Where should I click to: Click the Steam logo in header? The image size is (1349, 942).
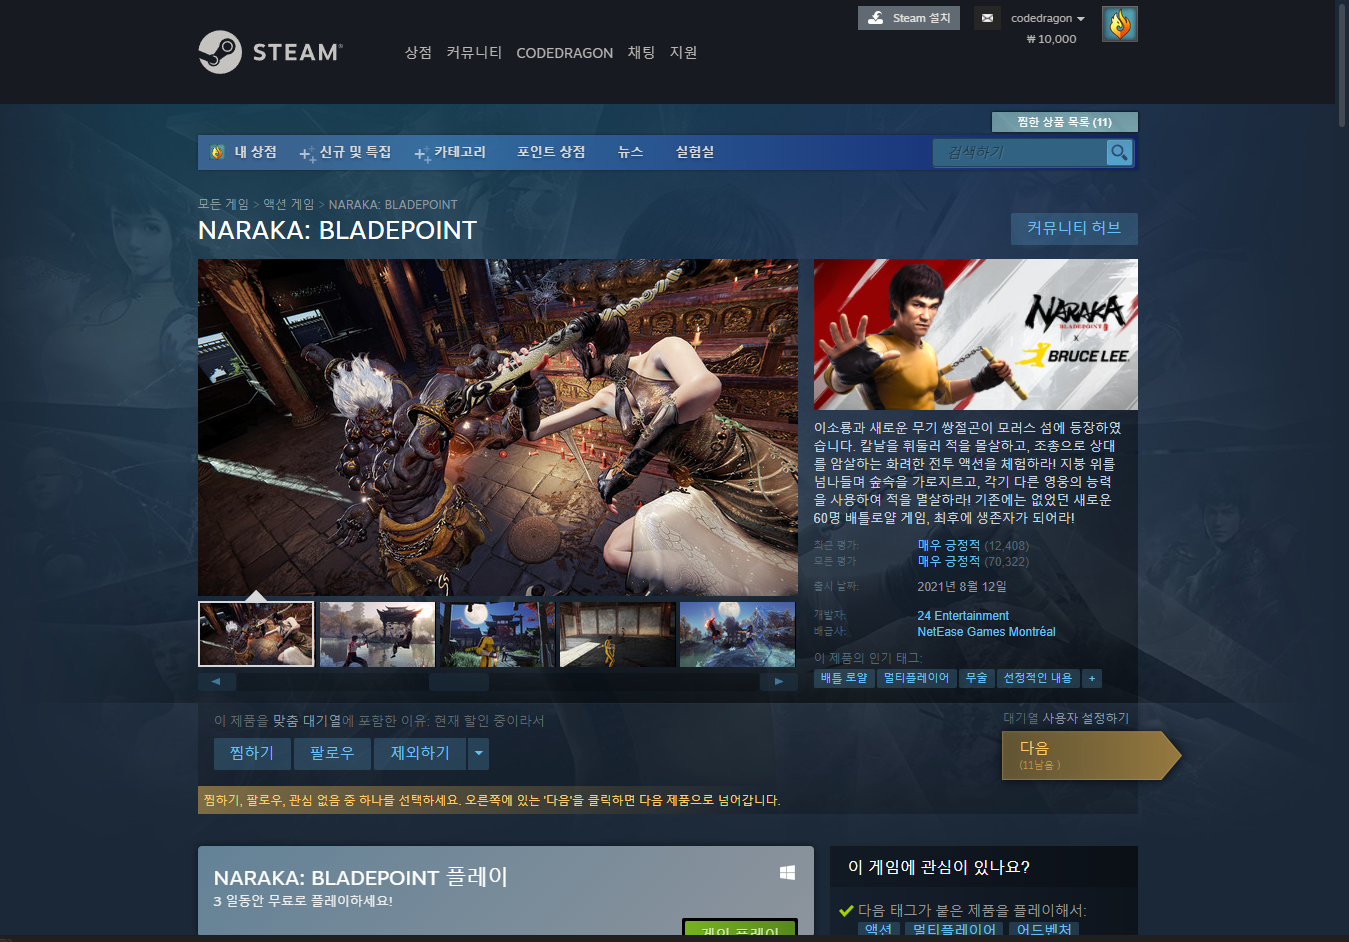(270, 52)
